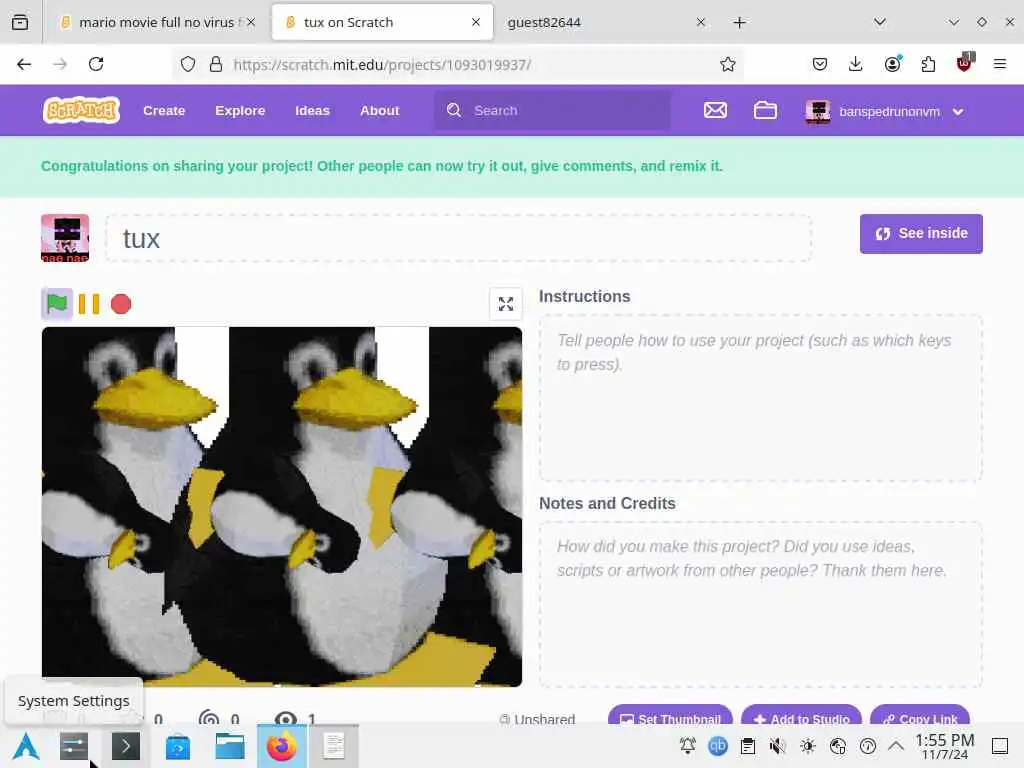The height and width of the screenshot is (768, 1024).
Task: Reload the current page
Action: click(x=96, y=64)
